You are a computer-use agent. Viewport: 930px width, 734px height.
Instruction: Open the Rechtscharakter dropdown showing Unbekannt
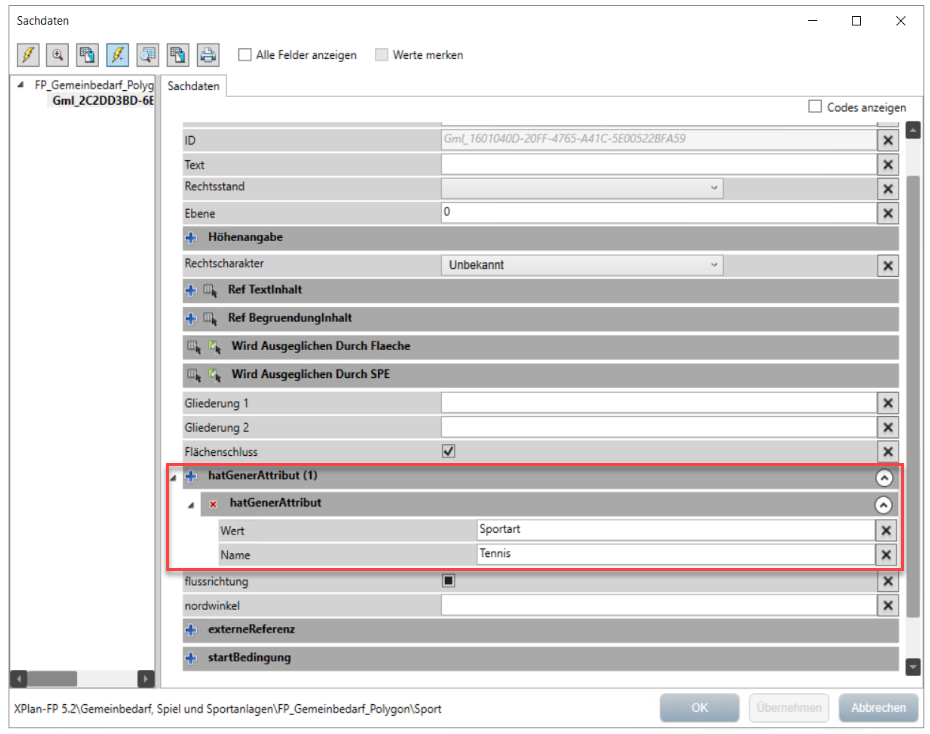pyautogui.click(x=582, y=265)
